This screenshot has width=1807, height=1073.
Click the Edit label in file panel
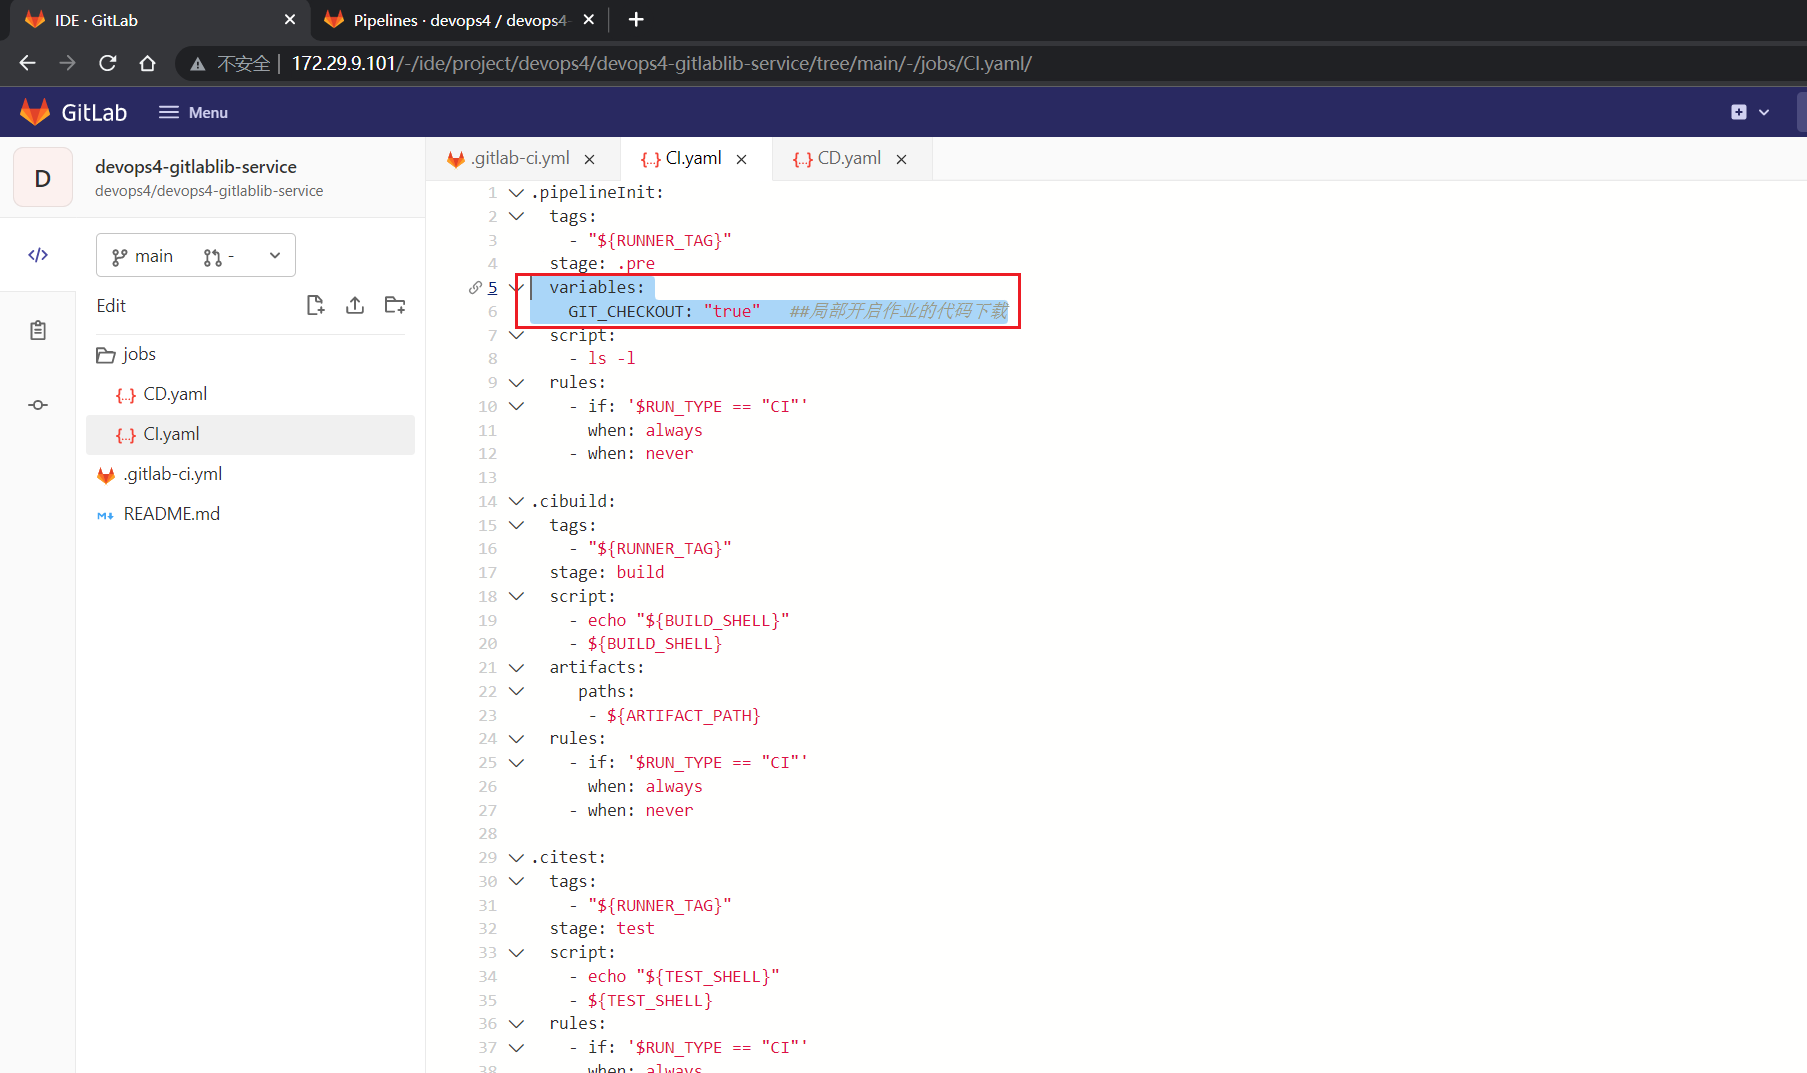111,305
